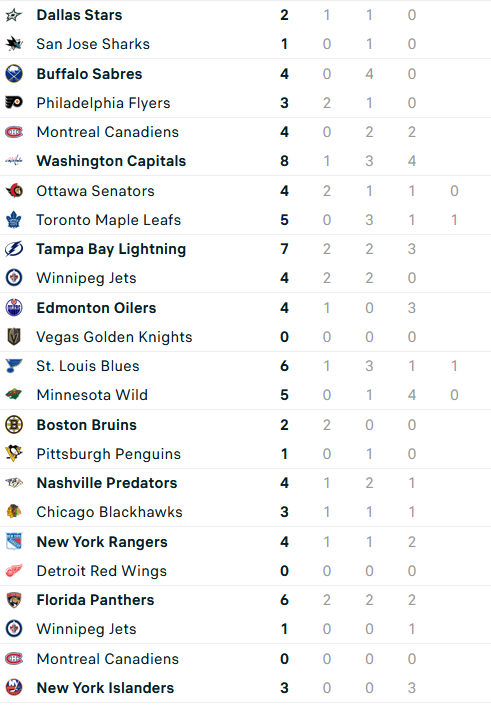This screenshot has width=491, height=705.
Task: Click the Dallas Stars team logo
Action: tap(14, 15)
